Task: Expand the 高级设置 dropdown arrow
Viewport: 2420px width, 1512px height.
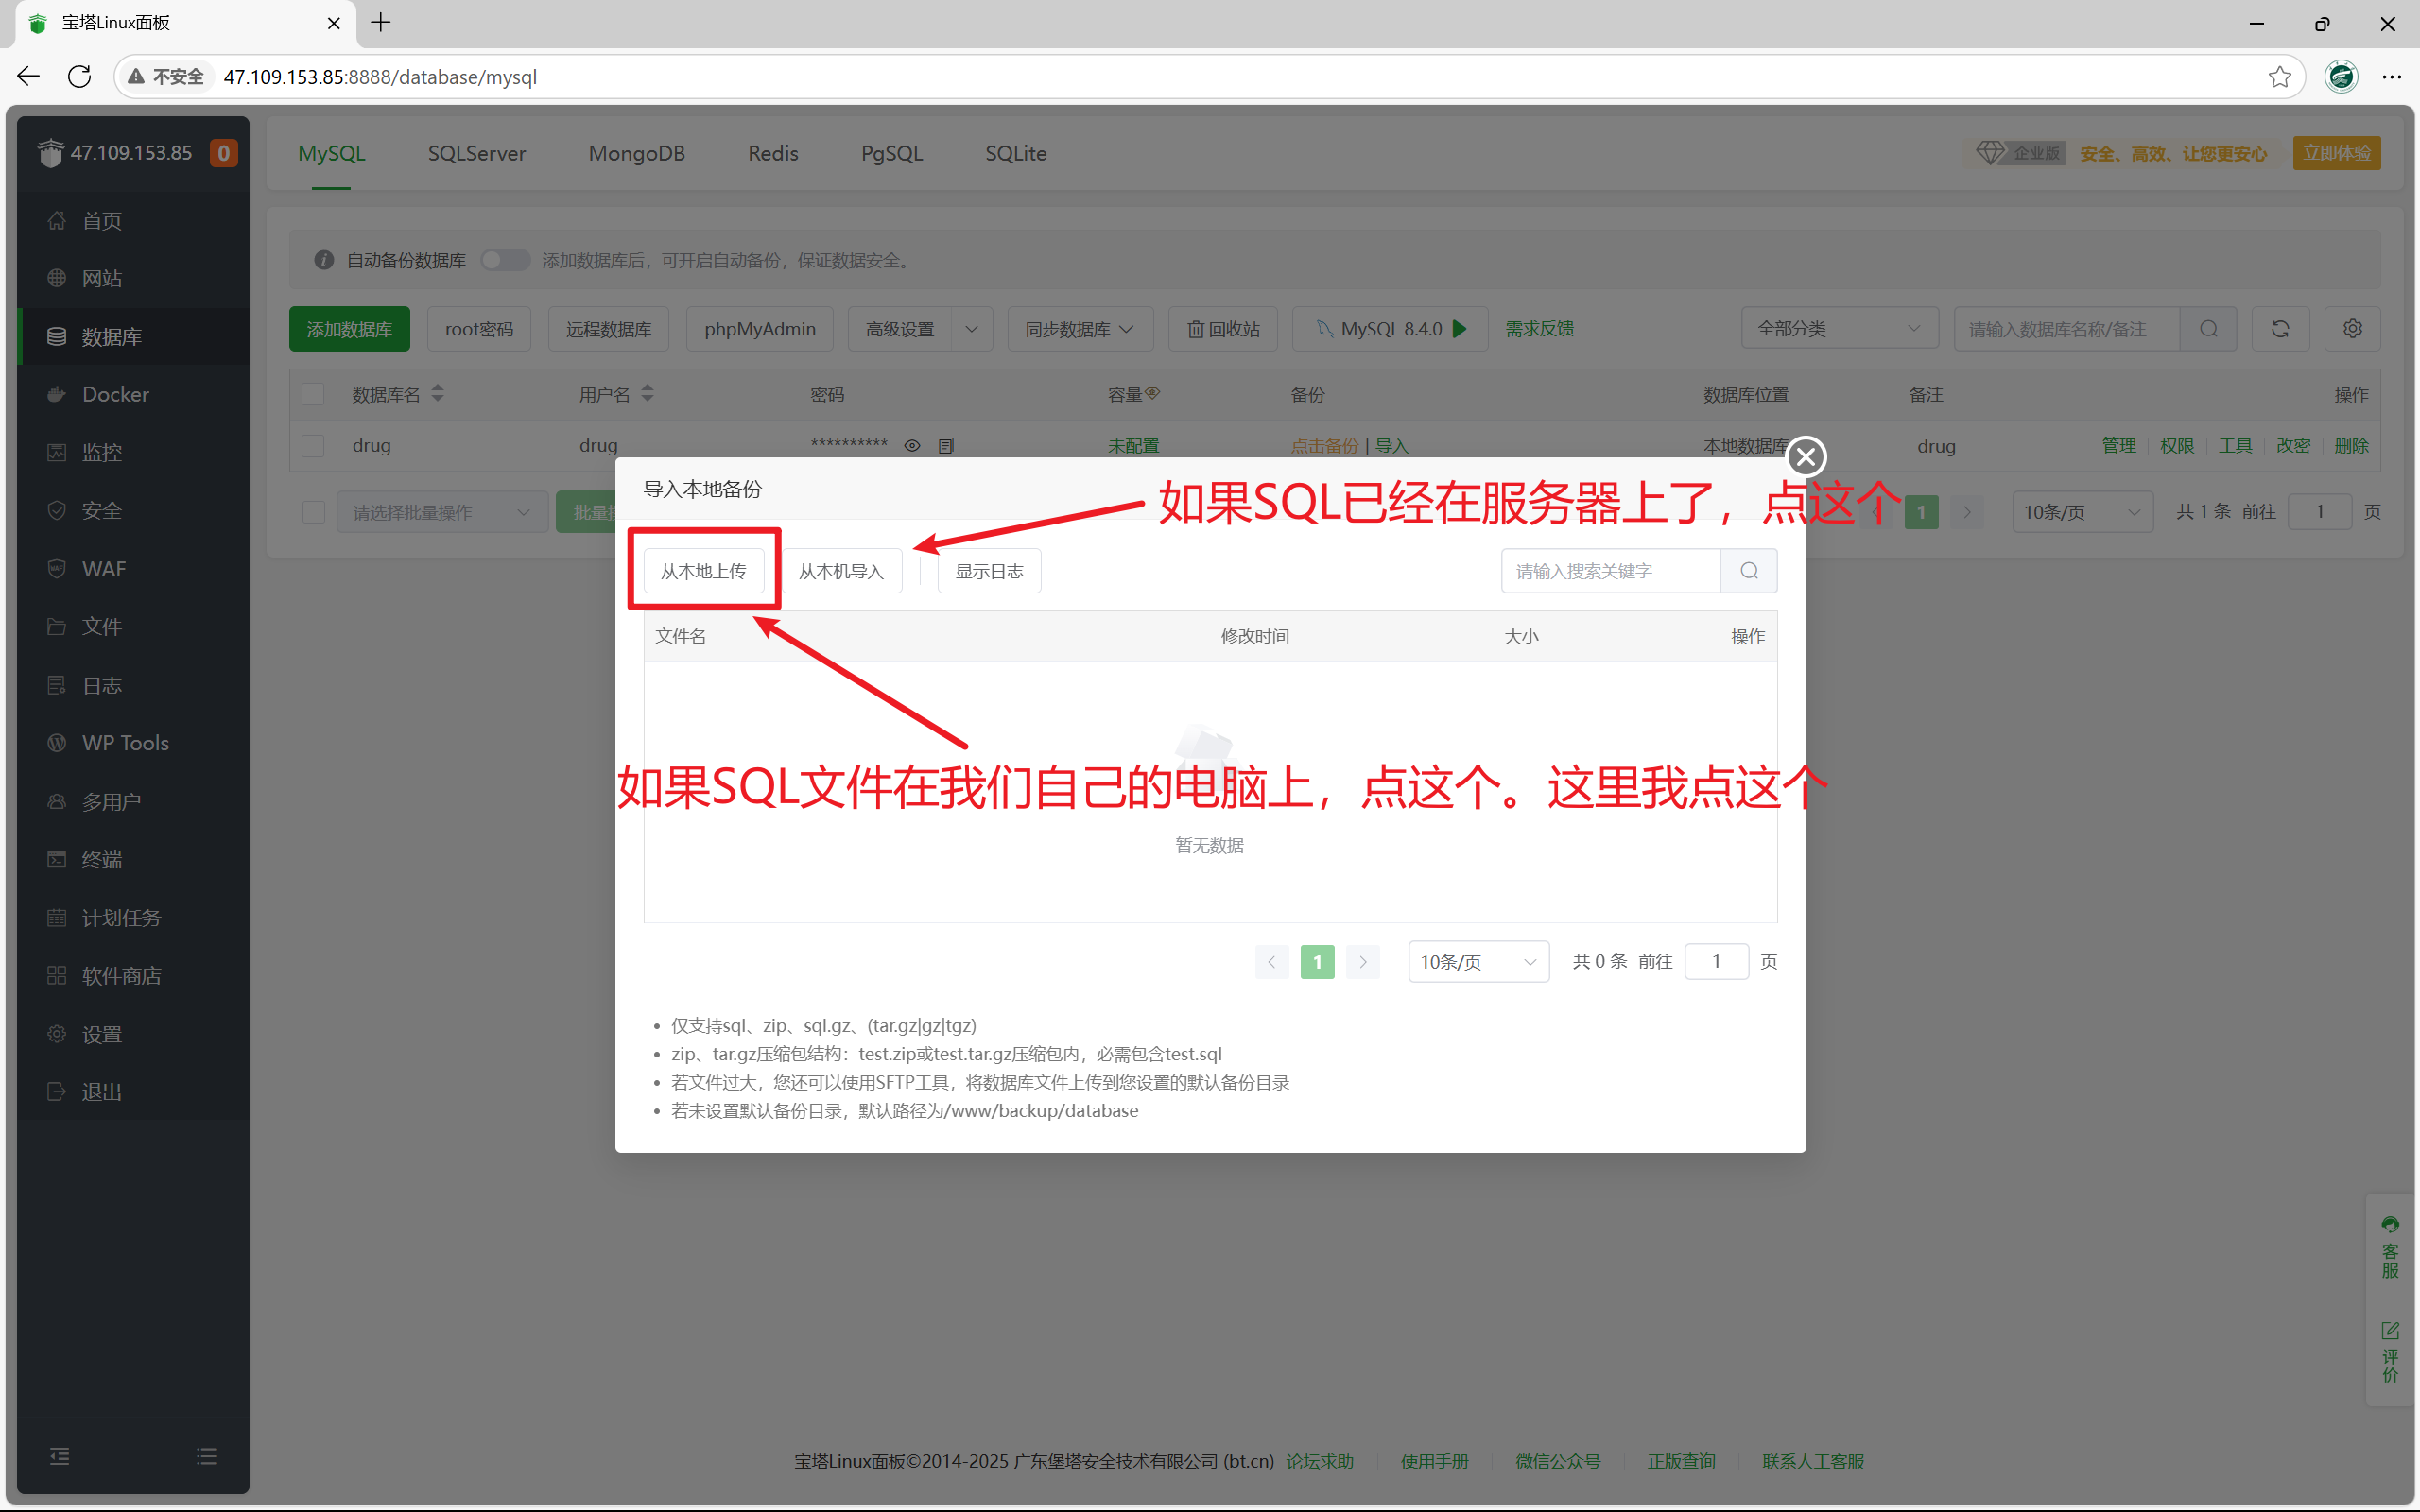Action: coord(971,328)
